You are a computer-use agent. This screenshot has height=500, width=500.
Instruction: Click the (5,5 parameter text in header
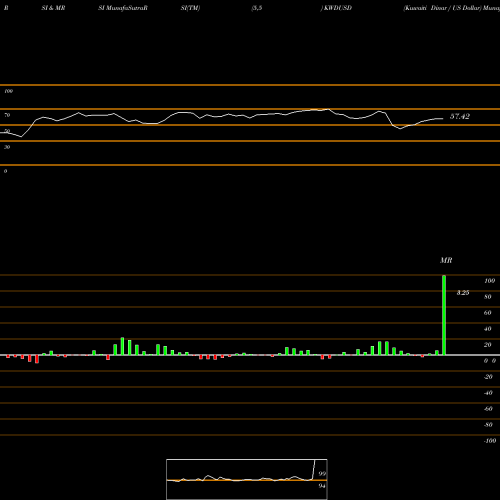[x=257, y=8]
